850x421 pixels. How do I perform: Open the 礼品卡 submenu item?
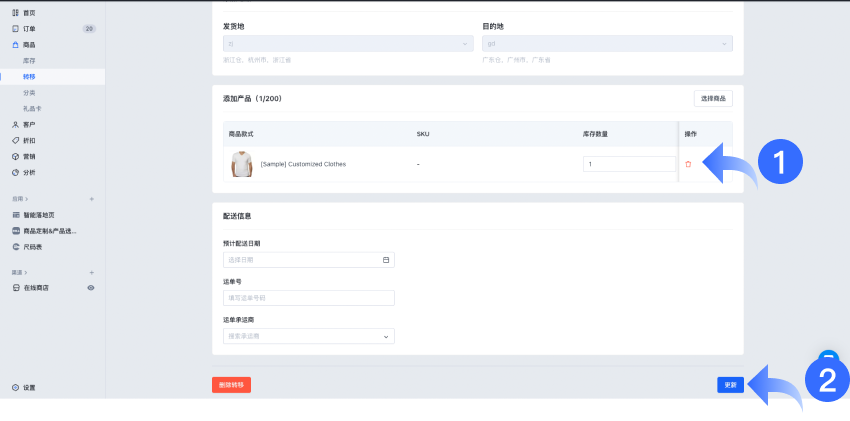click(32, 108)
